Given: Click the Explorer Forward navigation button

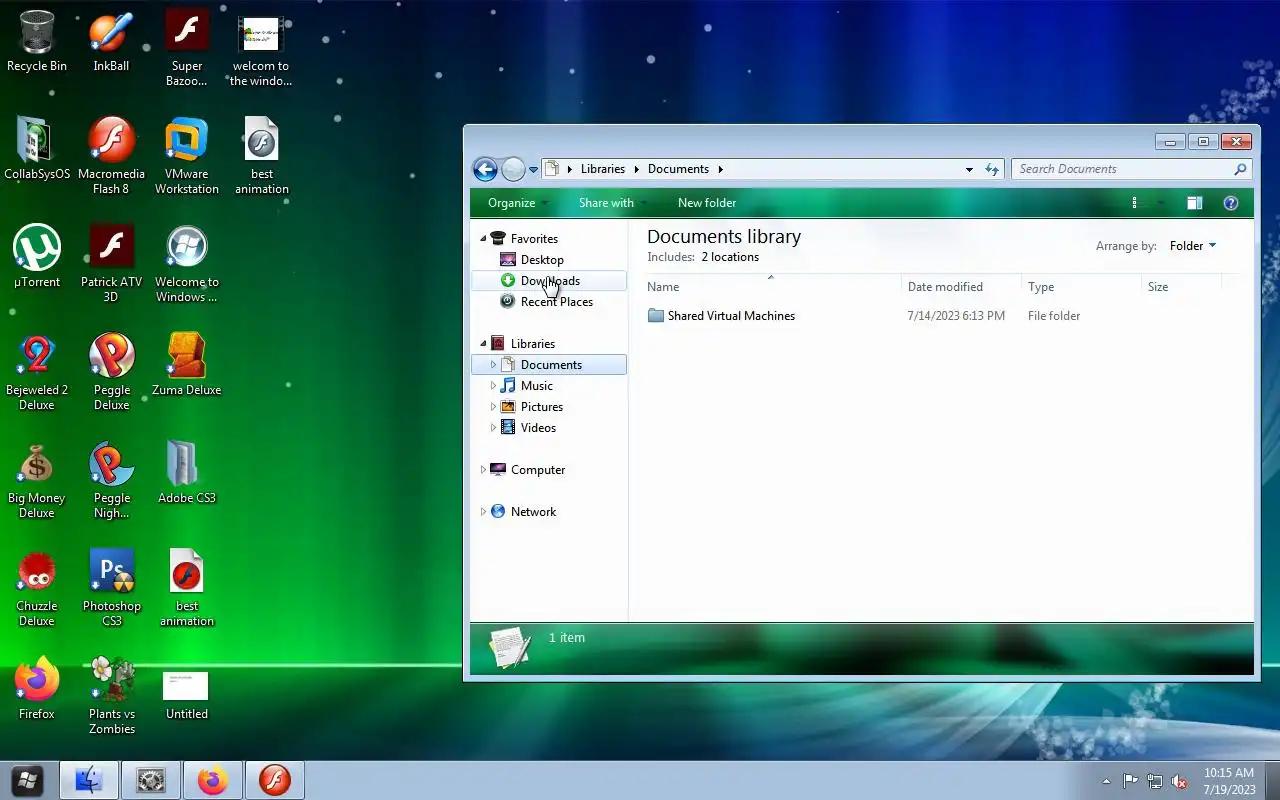Looking at the screenshot, I should (x=512, y=169).
